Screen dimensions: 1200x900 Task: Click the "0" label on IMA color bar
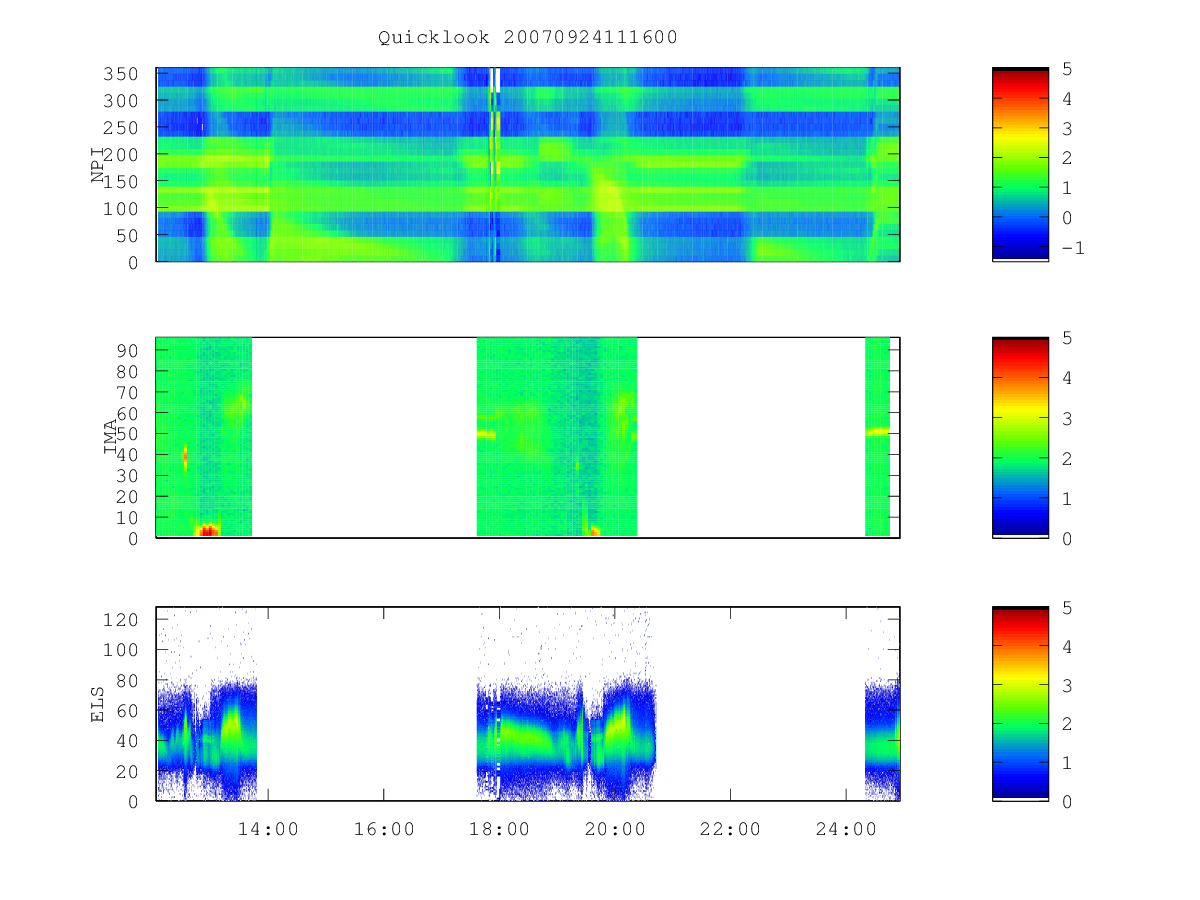[x=1067, y=538]
